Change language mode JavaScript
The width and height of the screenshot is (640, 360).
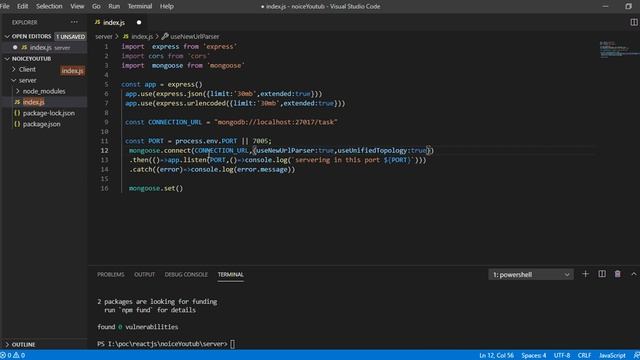(x=612, y=356)
